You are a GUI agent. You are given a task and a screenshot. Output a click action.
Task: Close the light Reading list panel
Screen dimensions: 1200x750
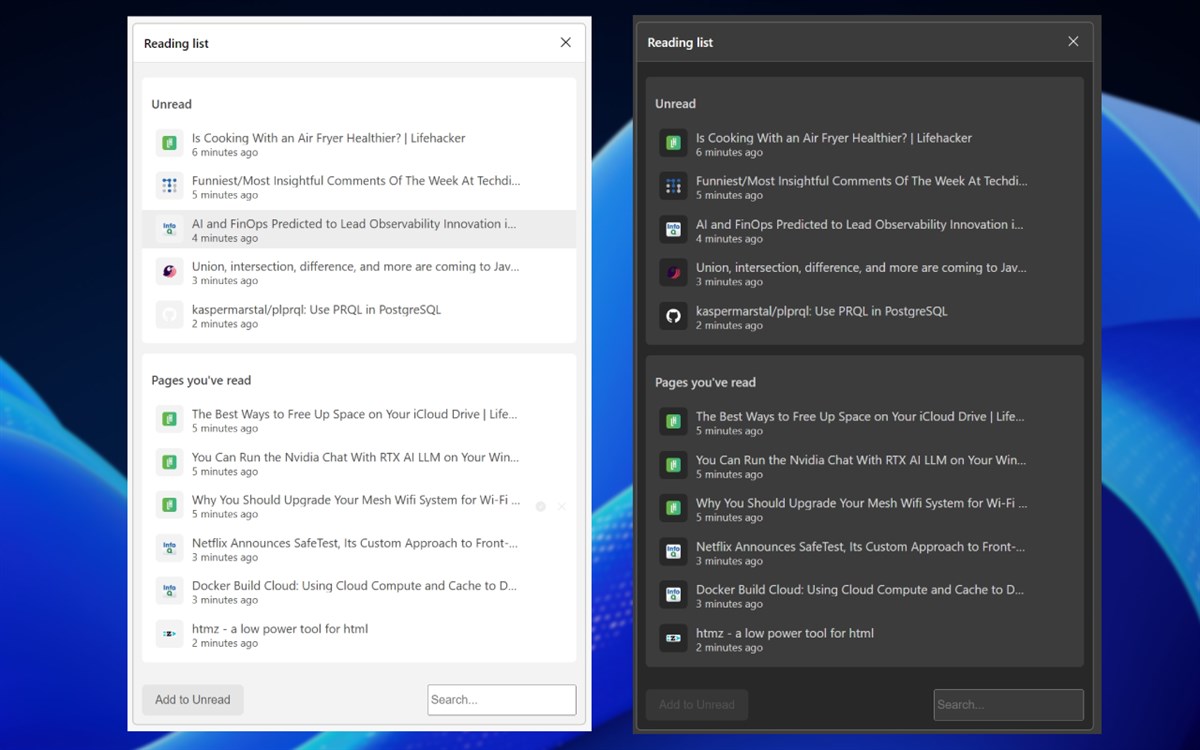(x=566, y=43)
